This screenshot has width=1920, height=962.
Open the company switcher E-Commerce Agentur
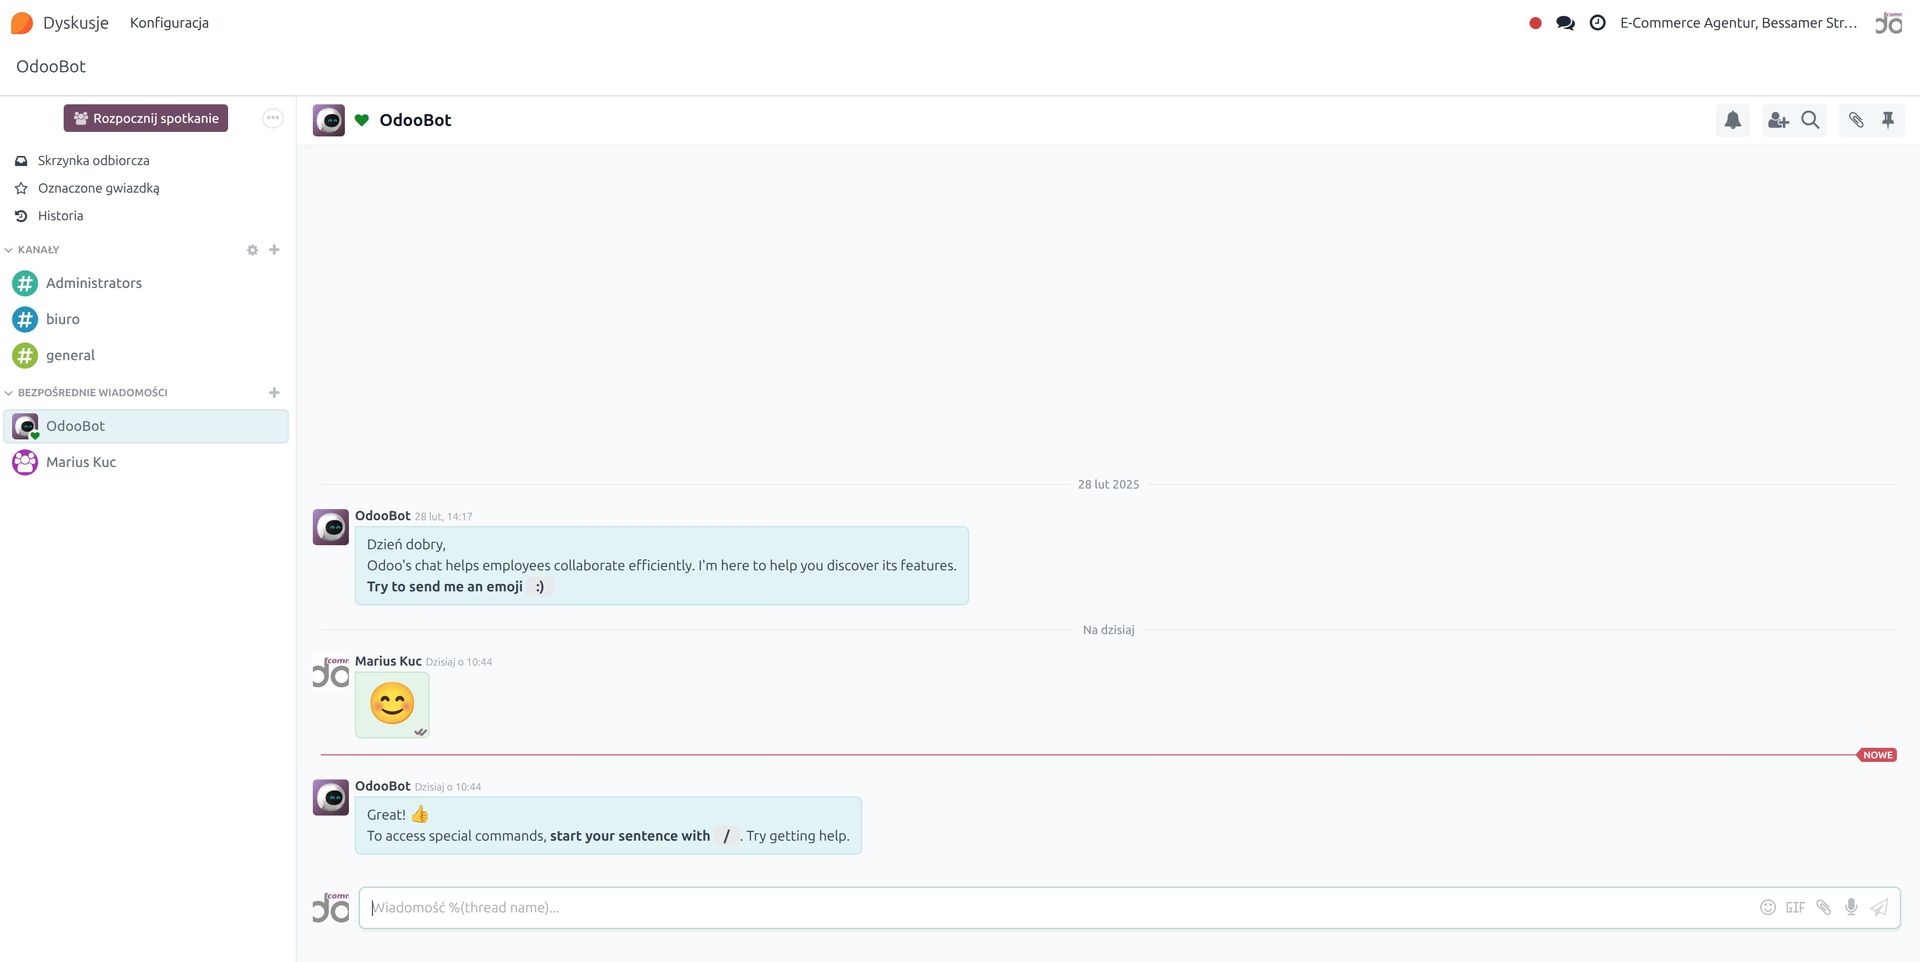tap(1738, 23)
